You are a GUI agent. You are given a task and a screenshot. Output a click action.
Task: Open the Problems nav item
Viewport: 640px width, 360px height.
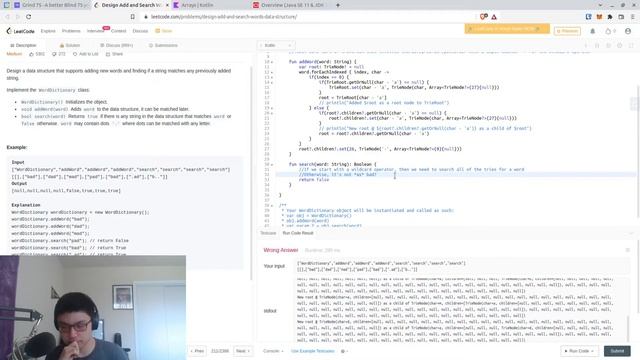[71, 31]
